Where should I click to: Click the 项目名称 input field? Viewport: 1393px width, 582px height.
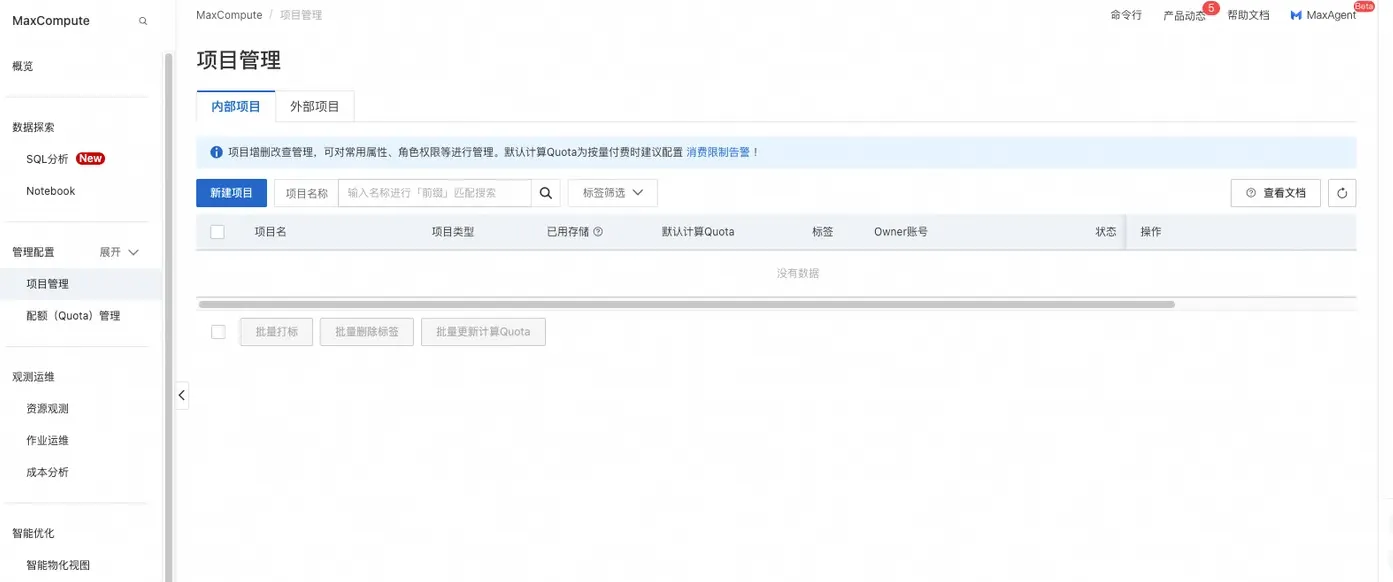[430, 192]
